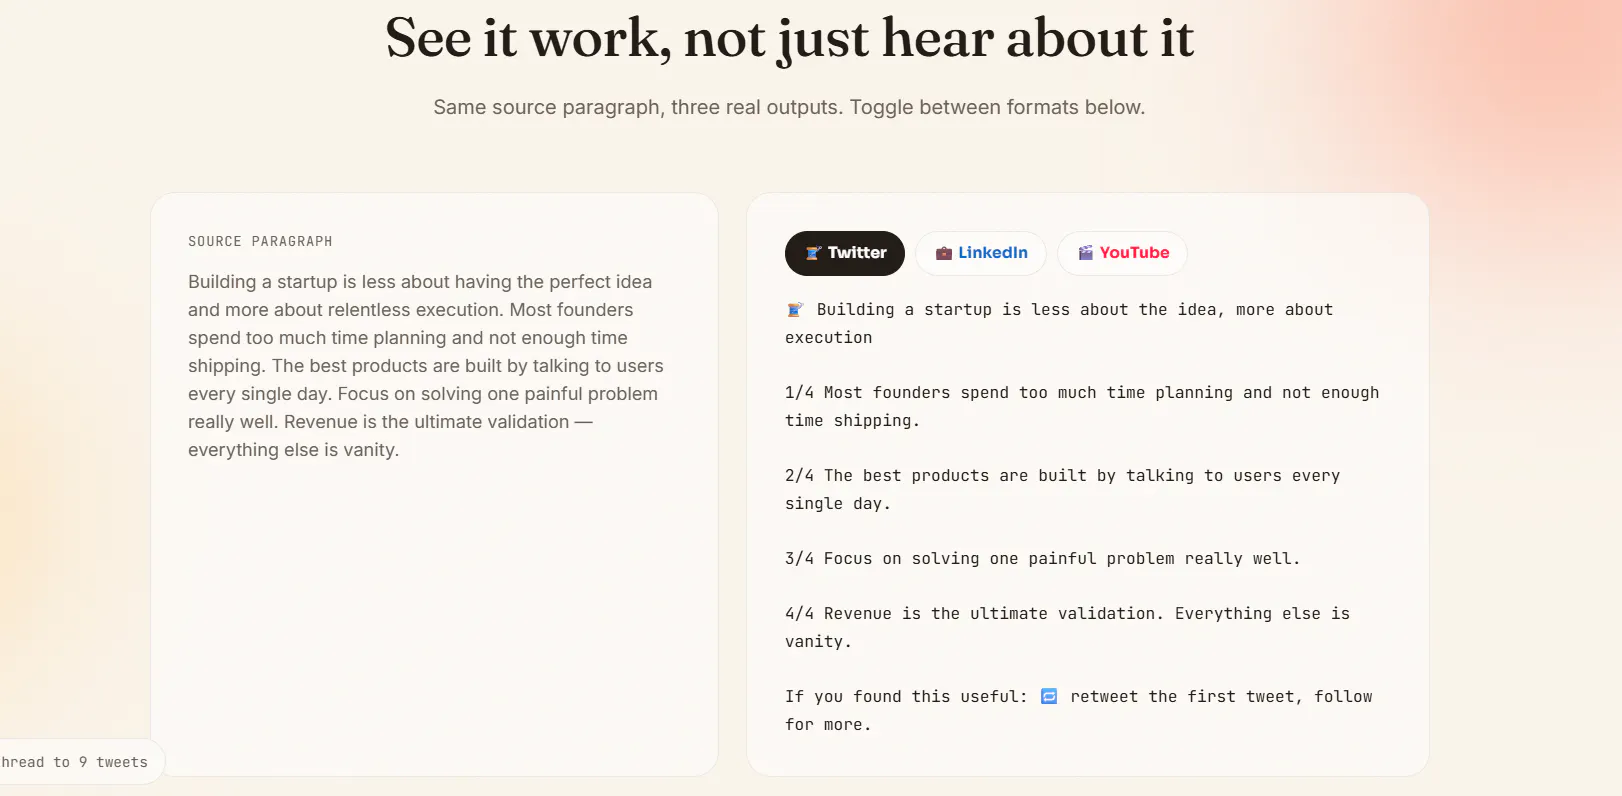Click the heading "See it work, not just hear about it"
1622x796 pixels.
(790, 39)
